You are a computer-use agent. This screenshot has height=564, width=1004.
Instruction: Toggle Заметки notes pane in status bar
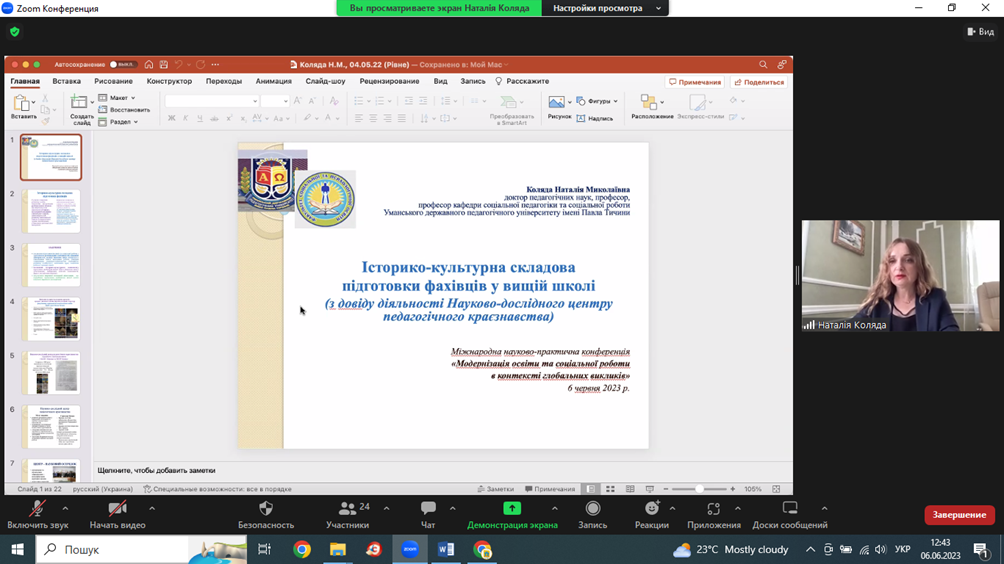point(496,489)
